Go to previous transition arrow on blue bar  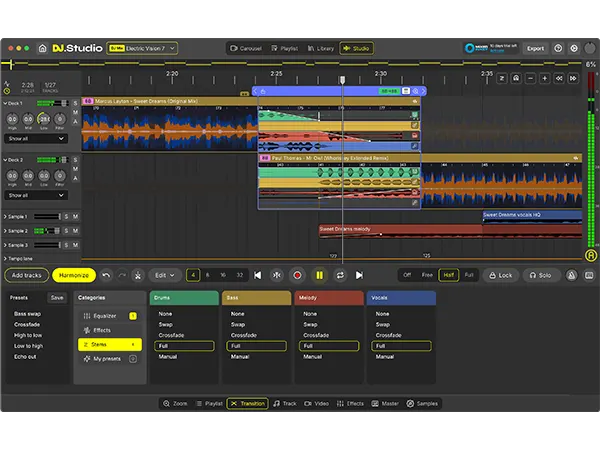pyautogui.click(x=255, y=91)
